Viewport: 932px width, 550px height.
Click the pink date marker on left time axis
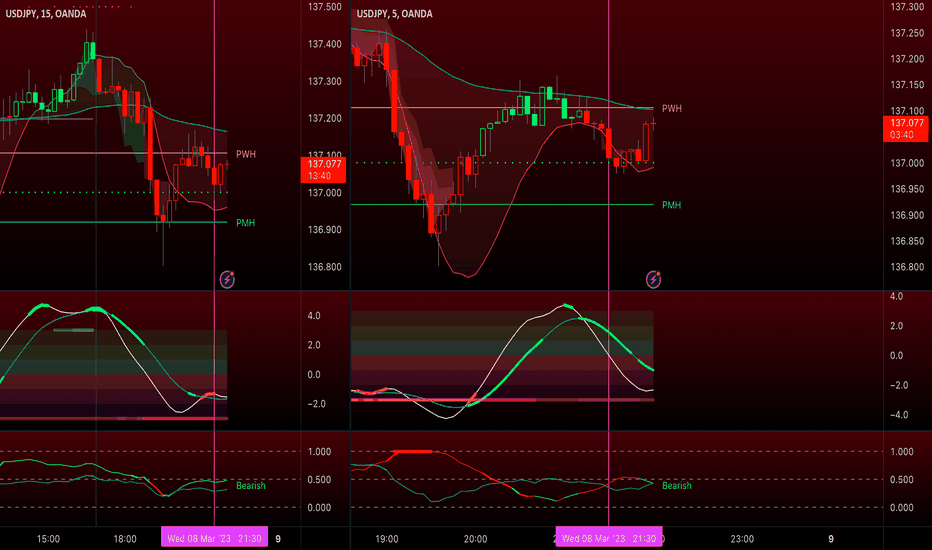214,538
